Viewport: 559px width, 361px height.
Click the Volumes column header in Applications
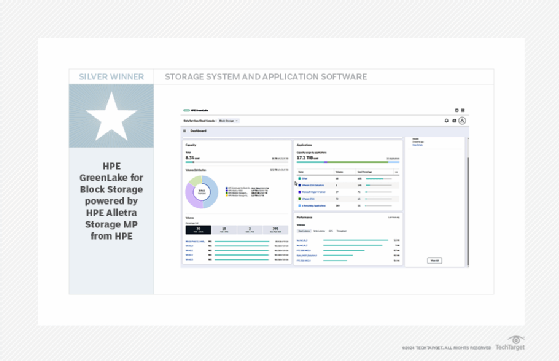point(339,172)
